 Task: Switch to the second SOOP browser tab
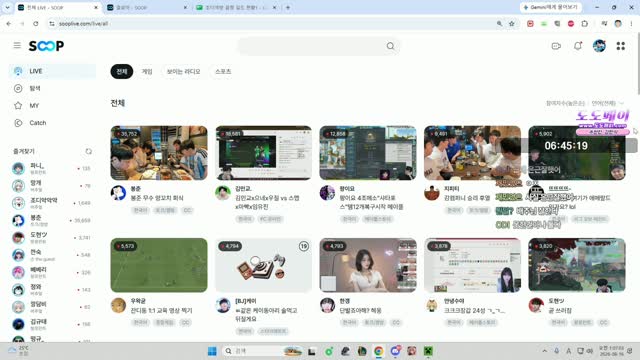click(147, 7)
